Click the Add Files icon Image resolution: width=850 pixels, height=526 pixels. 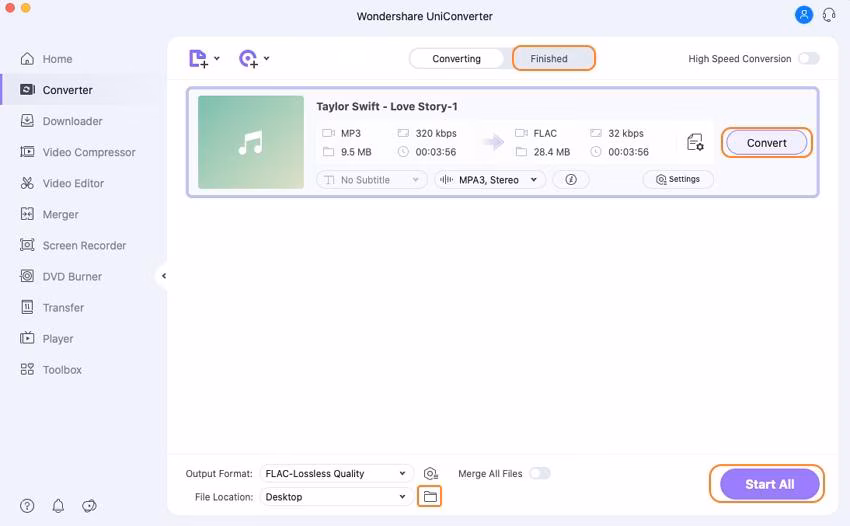[198, 59]
